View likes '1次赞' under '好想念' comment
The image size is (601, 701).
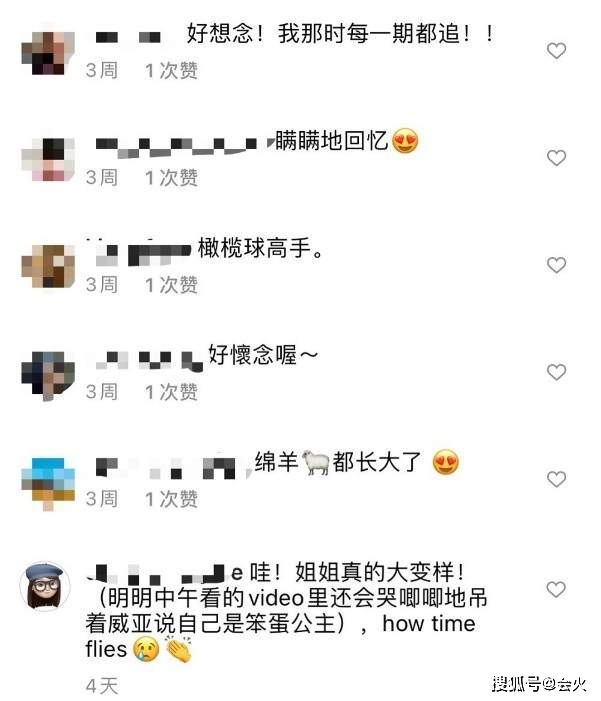[171, 71]
